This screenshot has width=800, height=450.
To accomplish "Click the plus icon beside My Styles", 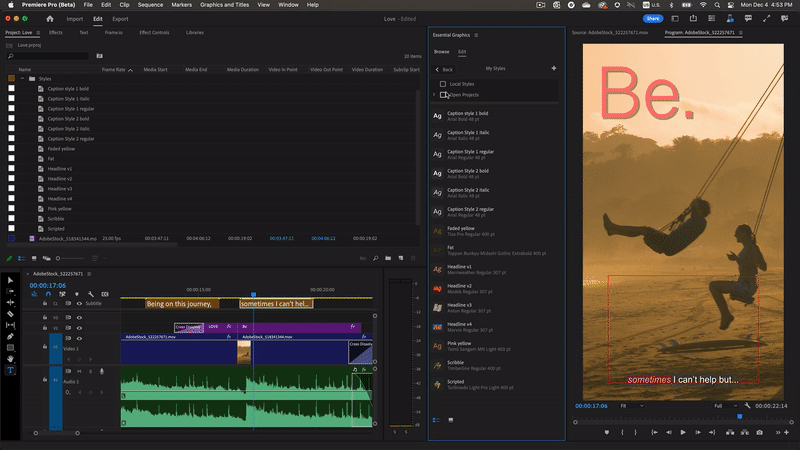I will (554, 68).
